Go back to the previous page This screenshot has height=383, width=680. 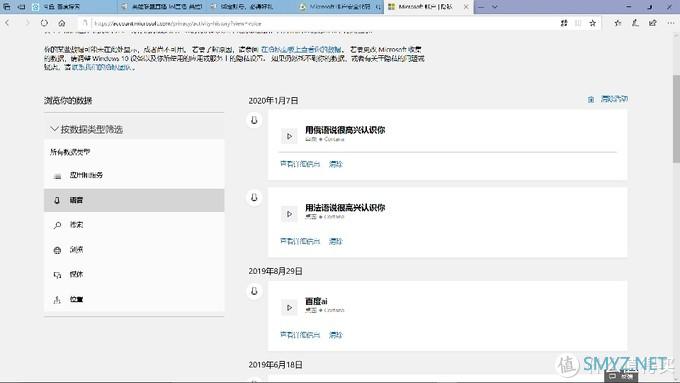(x=7, y=23)
